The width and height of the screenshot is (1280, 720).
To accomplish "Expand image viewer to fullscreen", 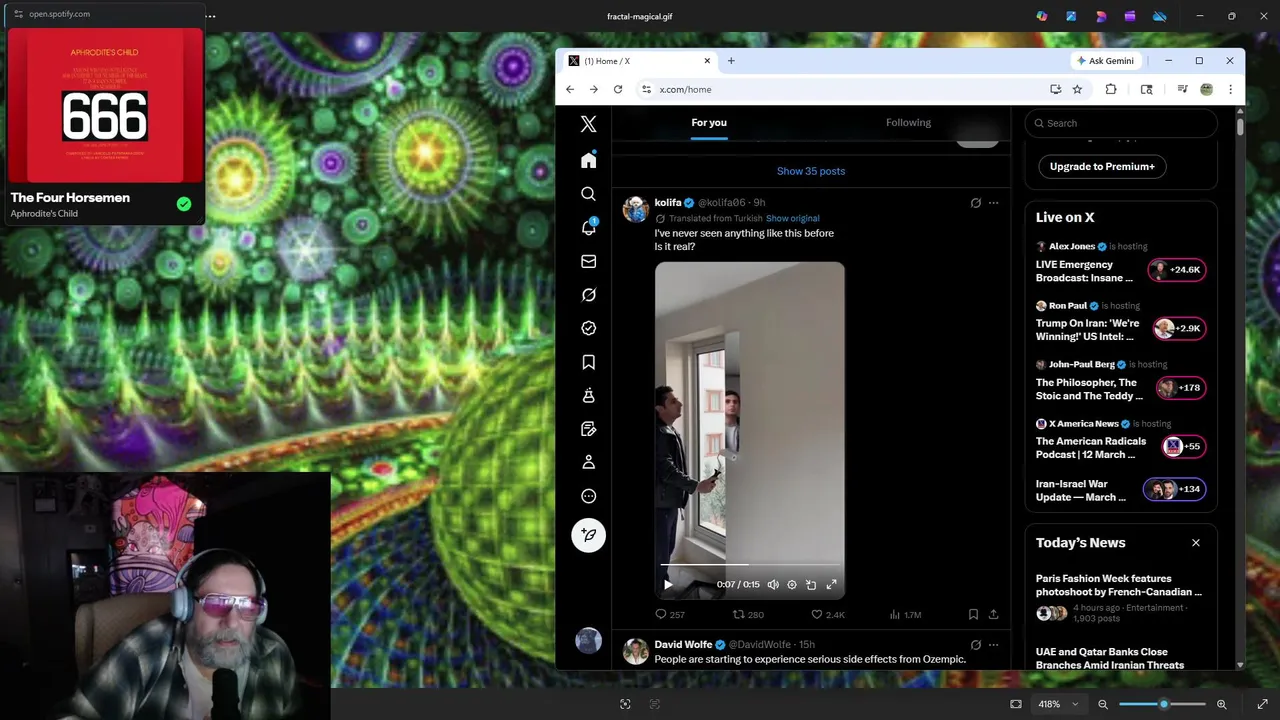I will point(1262,704).
